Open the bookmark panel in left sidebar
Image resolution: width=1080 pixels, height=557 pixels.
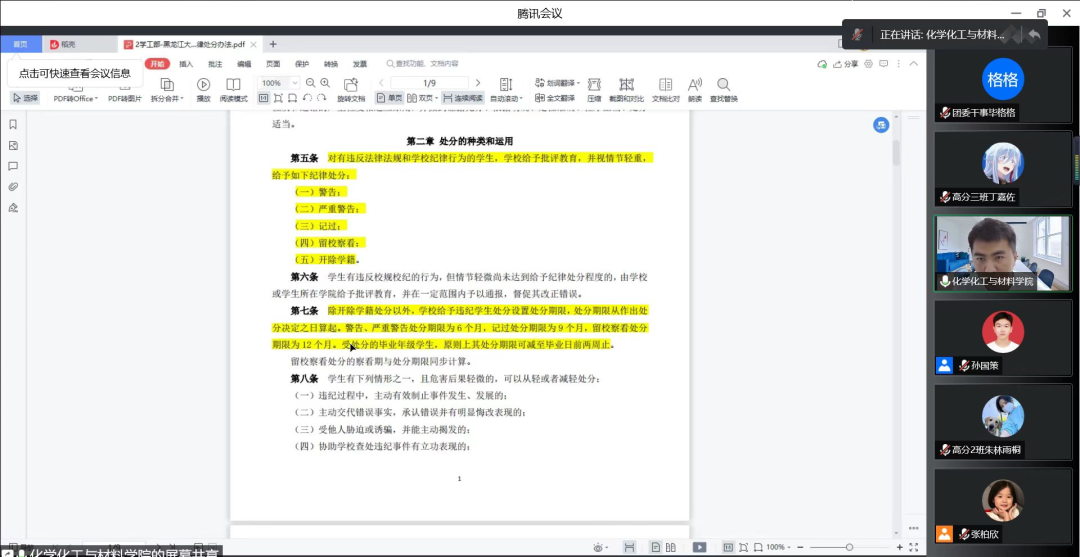(x=13, y=125)
